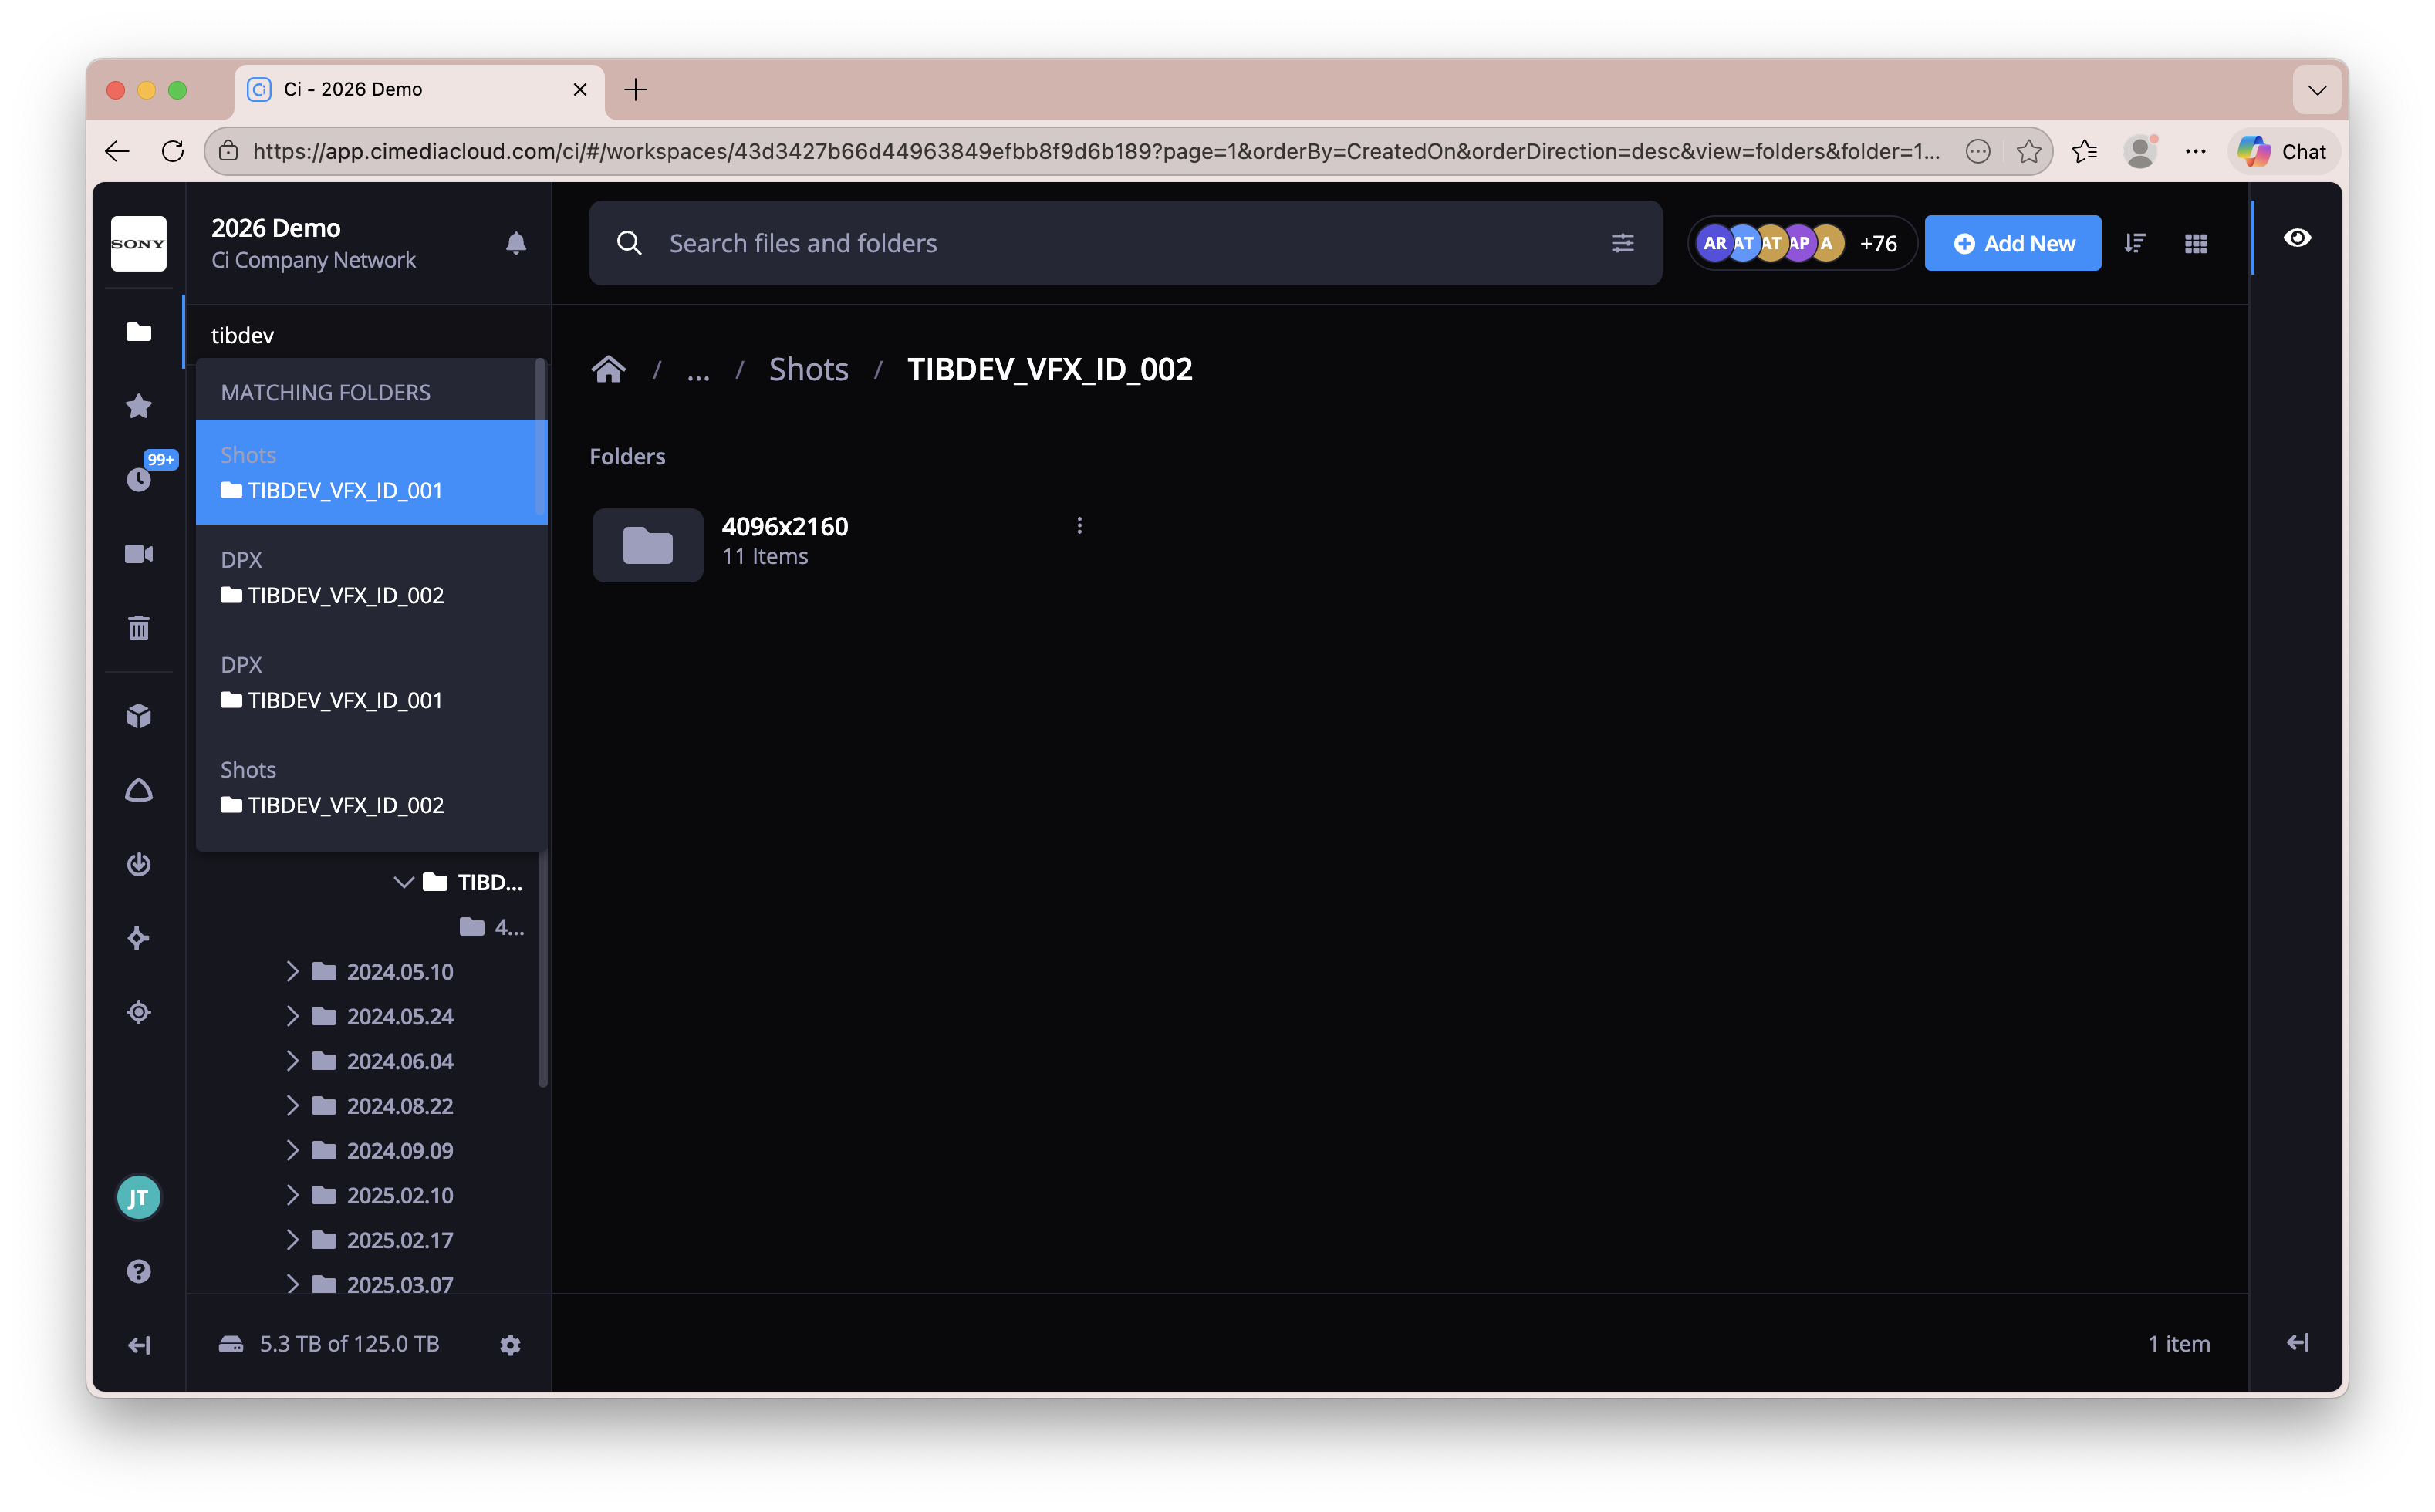2435x1512 pixels.
Task: Expand the 2024.05.10 folder
Action: click(x=293, y=971)
